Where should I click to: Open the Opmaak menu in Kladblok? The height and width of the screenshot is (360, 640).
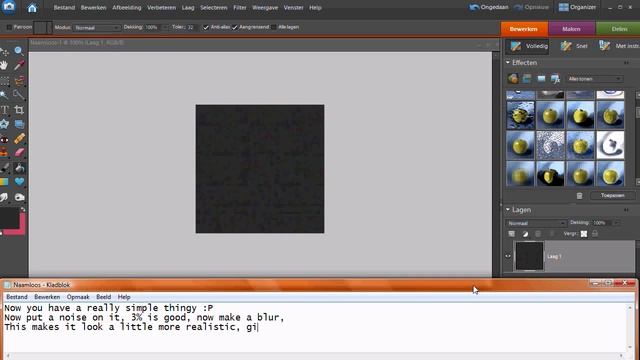click(x=78, y=297)
